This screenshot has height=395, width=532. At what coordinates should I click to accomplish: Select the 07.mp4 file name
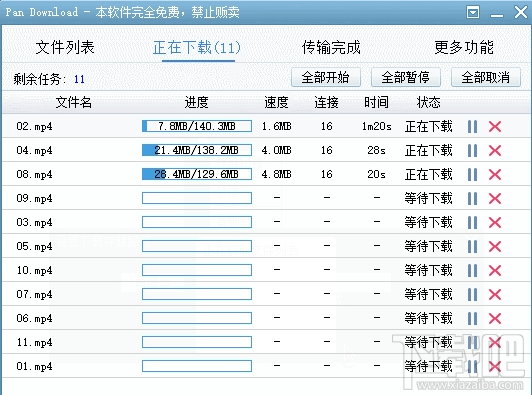[34, 294]
